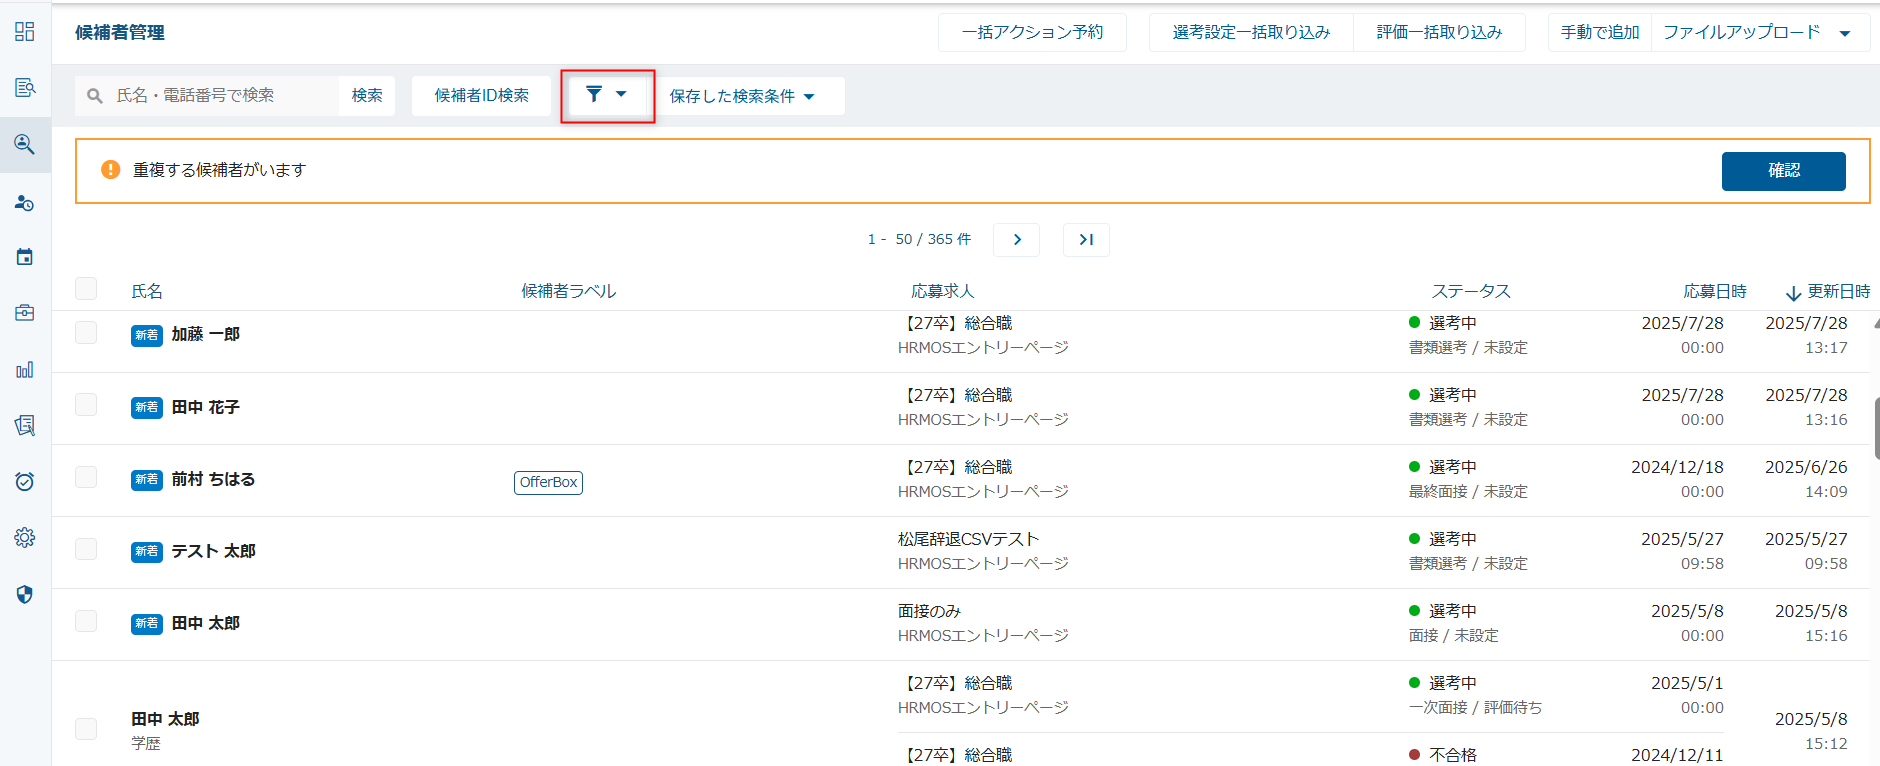The width and height of the screenshot is (1880, 766).
Task: Click the shield security icon in sidebar
Action: click(x=25, y=595)
